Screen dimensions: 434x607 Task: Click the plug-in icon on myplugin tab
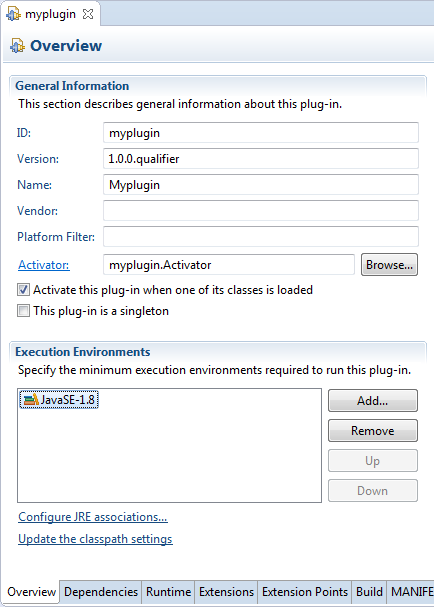pos(13,14)
